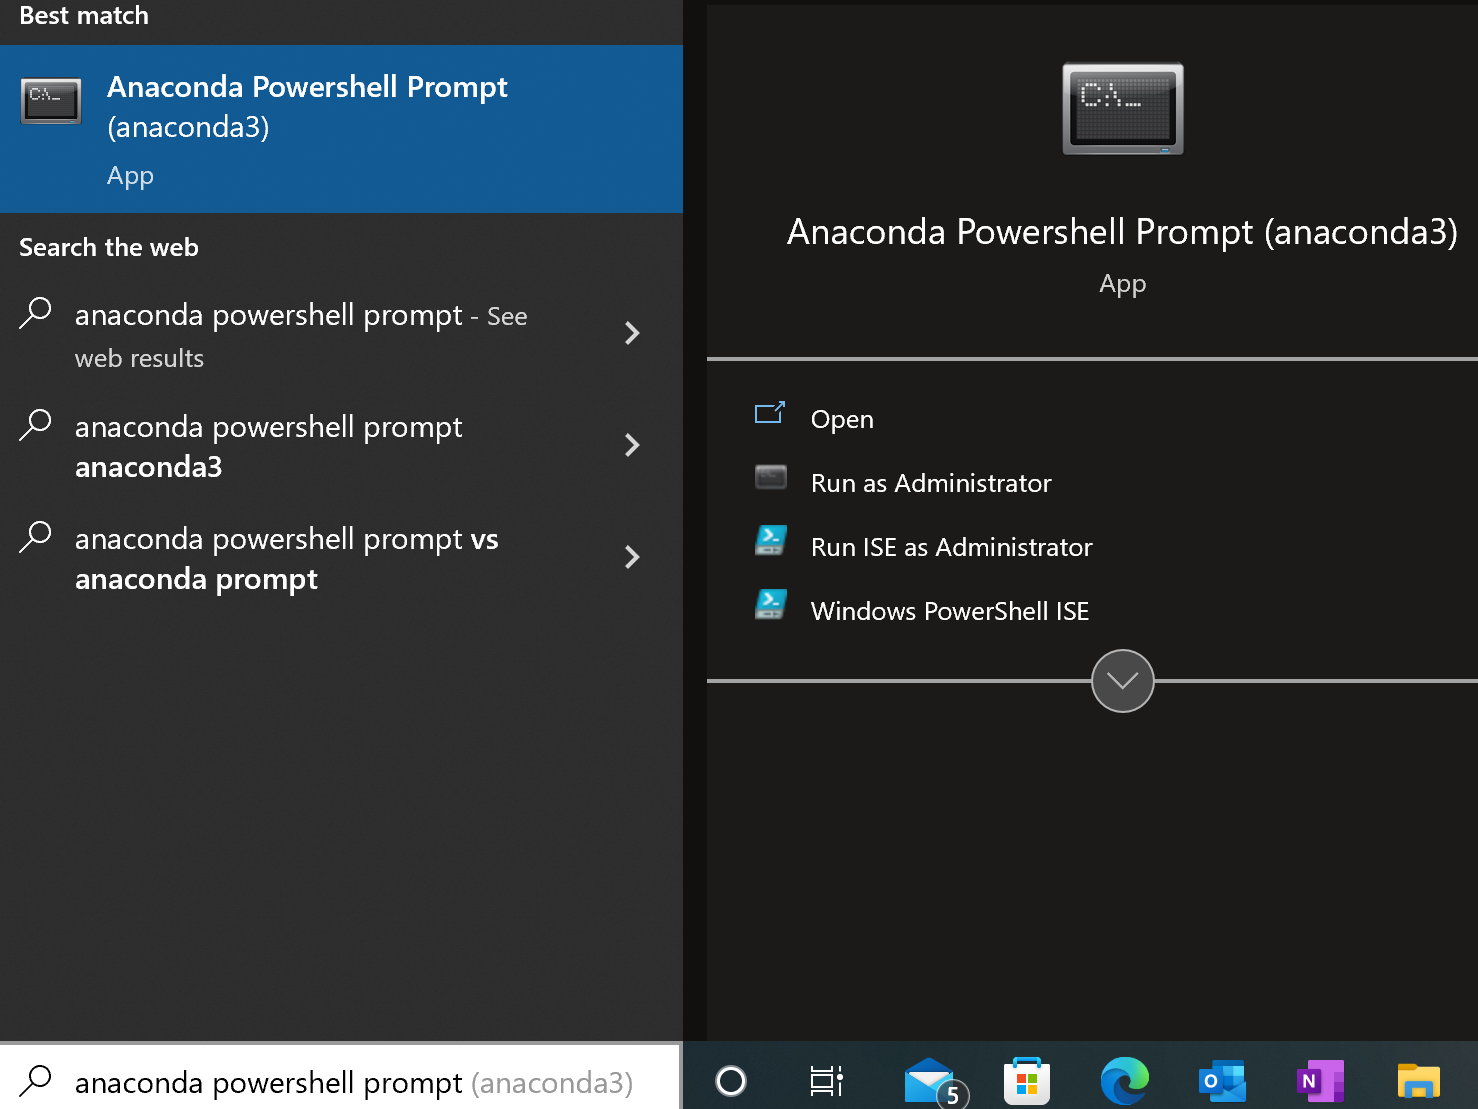Click the Windows PowerShell ISE icon
This screenshot has width=1478, height=1109.
pos(771,605)
